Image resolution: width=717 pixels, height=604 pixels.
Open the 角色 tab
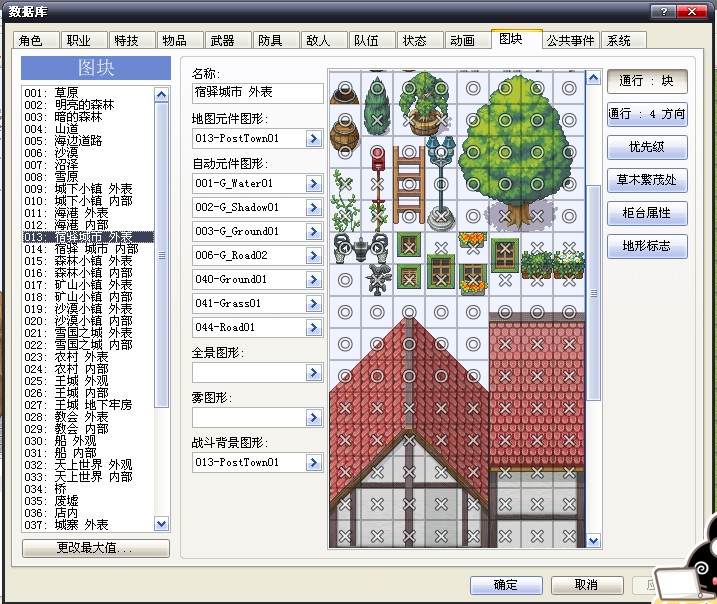coord(36,40)
